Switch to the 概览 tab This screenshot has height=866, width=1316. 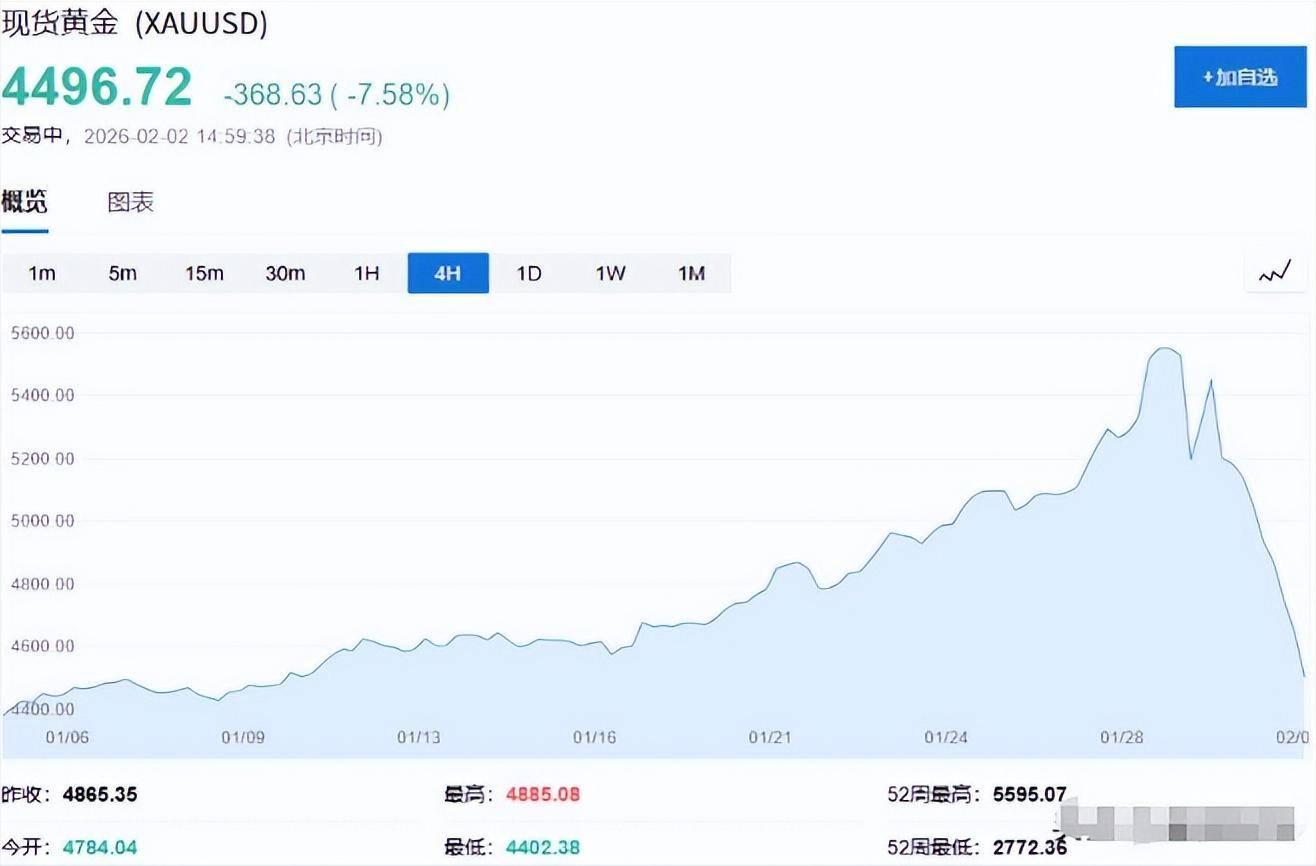24,202
